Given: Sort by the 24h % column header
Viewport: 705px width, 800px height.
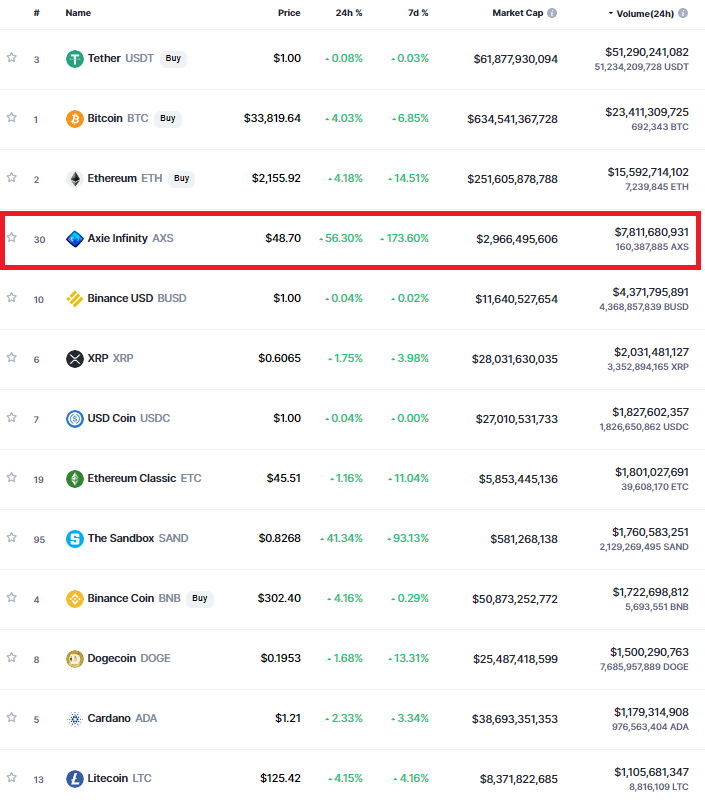Looking at the screenshot, I should pos(349,13).
